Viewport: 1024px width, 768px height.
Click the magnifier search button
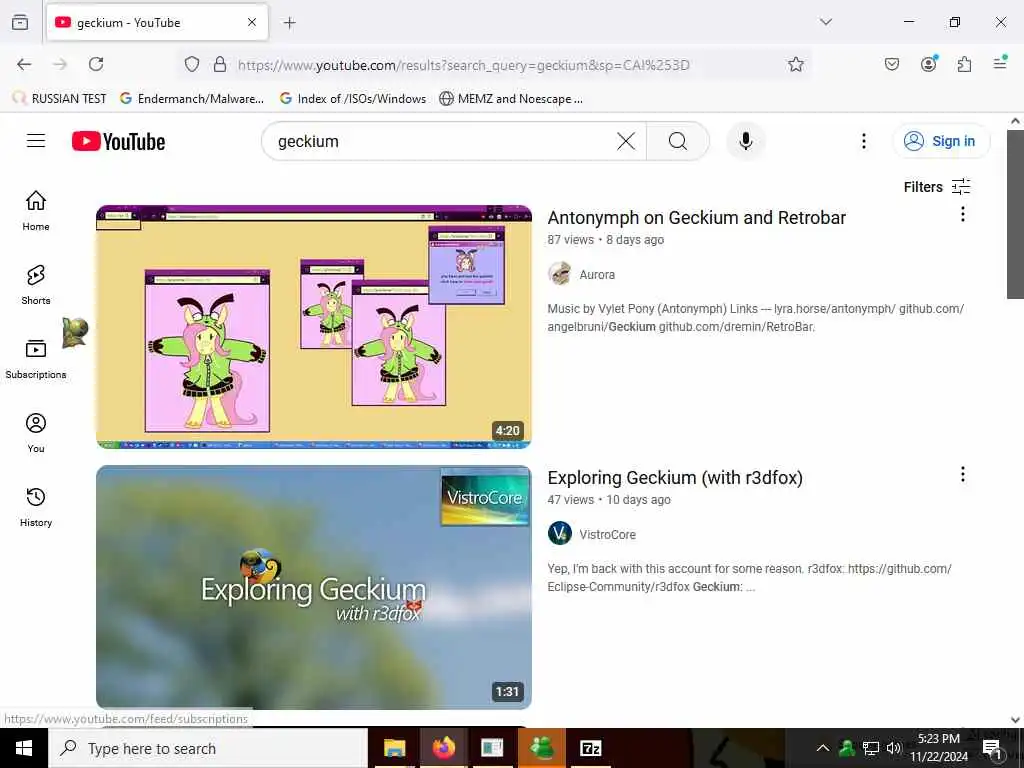678,141
